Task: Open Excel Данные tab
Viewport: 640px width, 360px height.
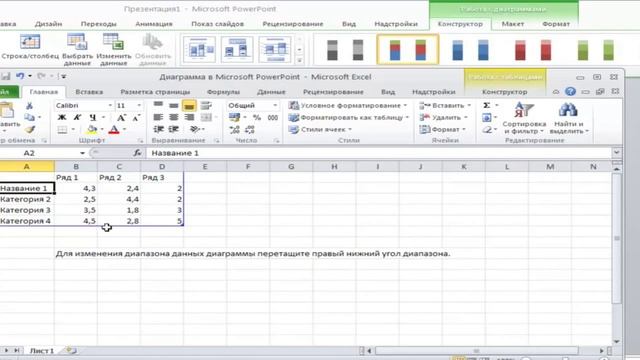Action: coord(271,92)
